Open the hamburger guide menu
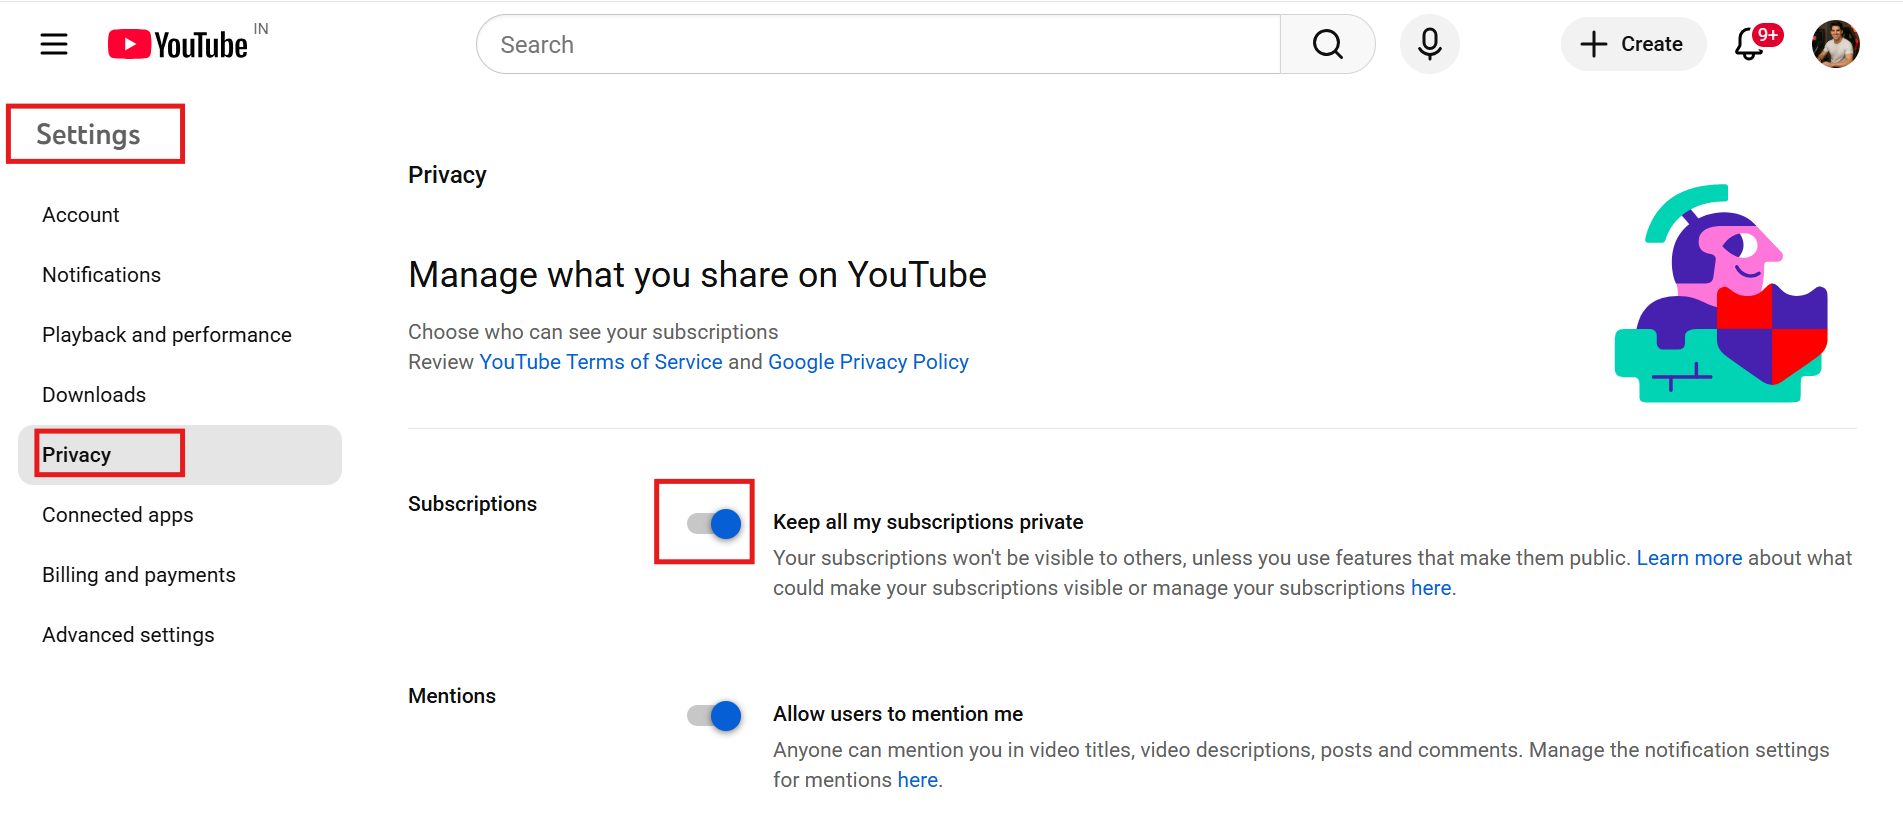 (x=54, y=44)
